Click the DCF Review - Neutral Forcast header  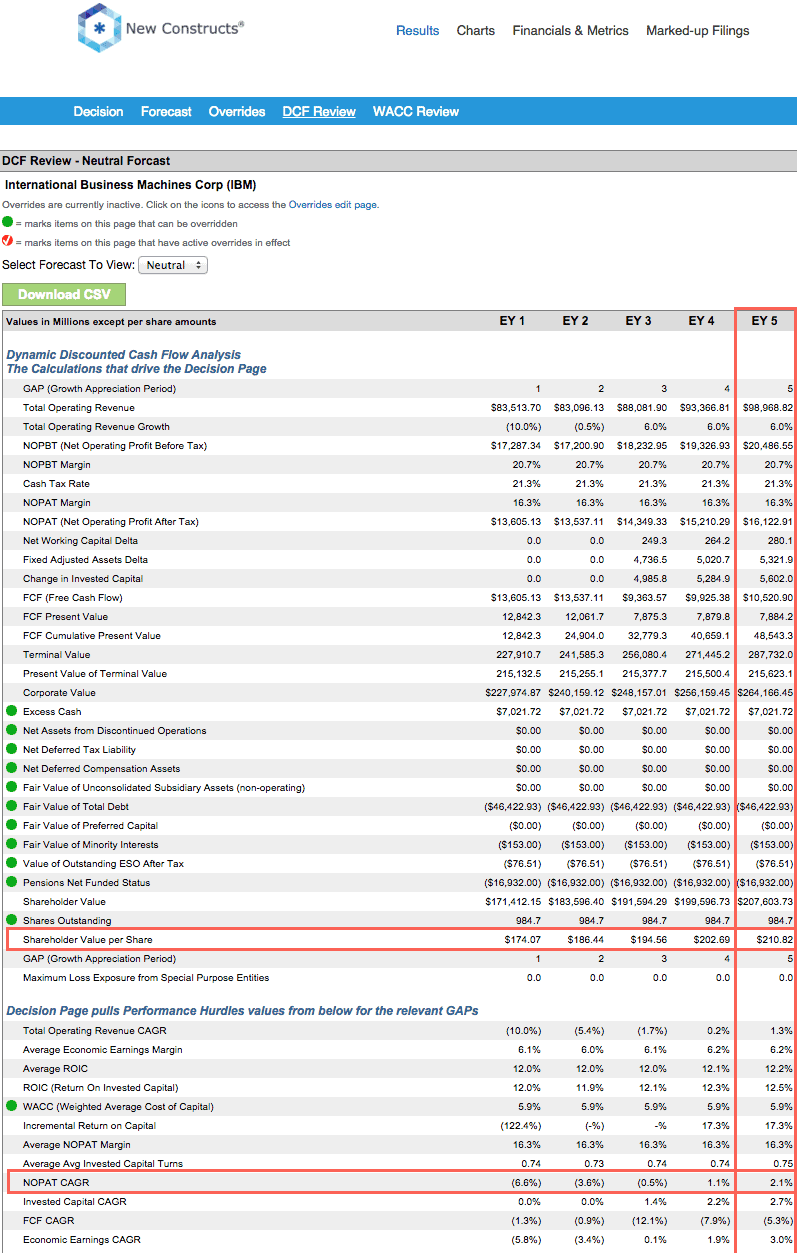click(86, 160)
